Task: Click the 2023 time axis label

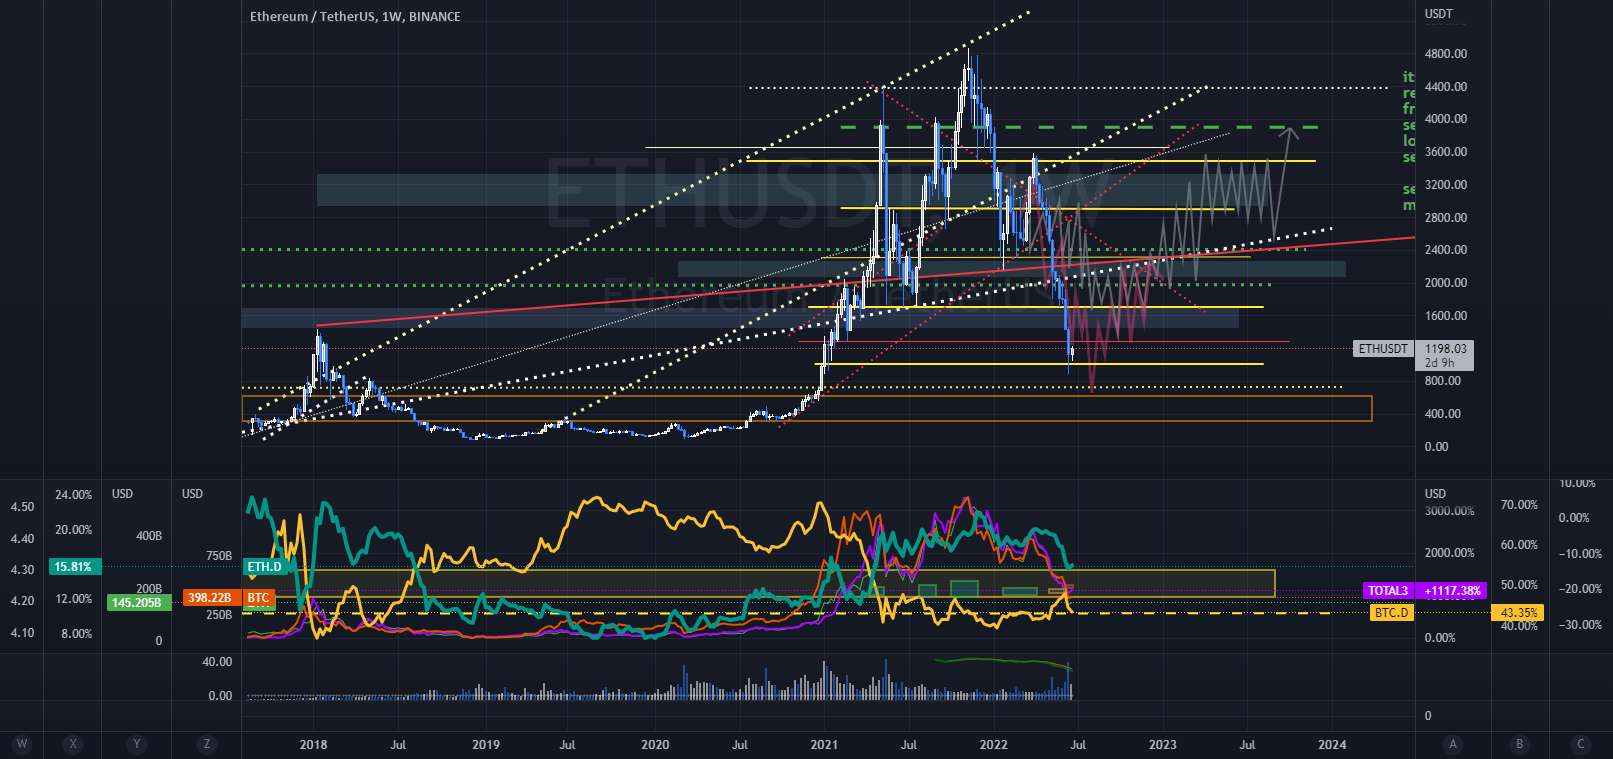Action: tap(1163, 744)
